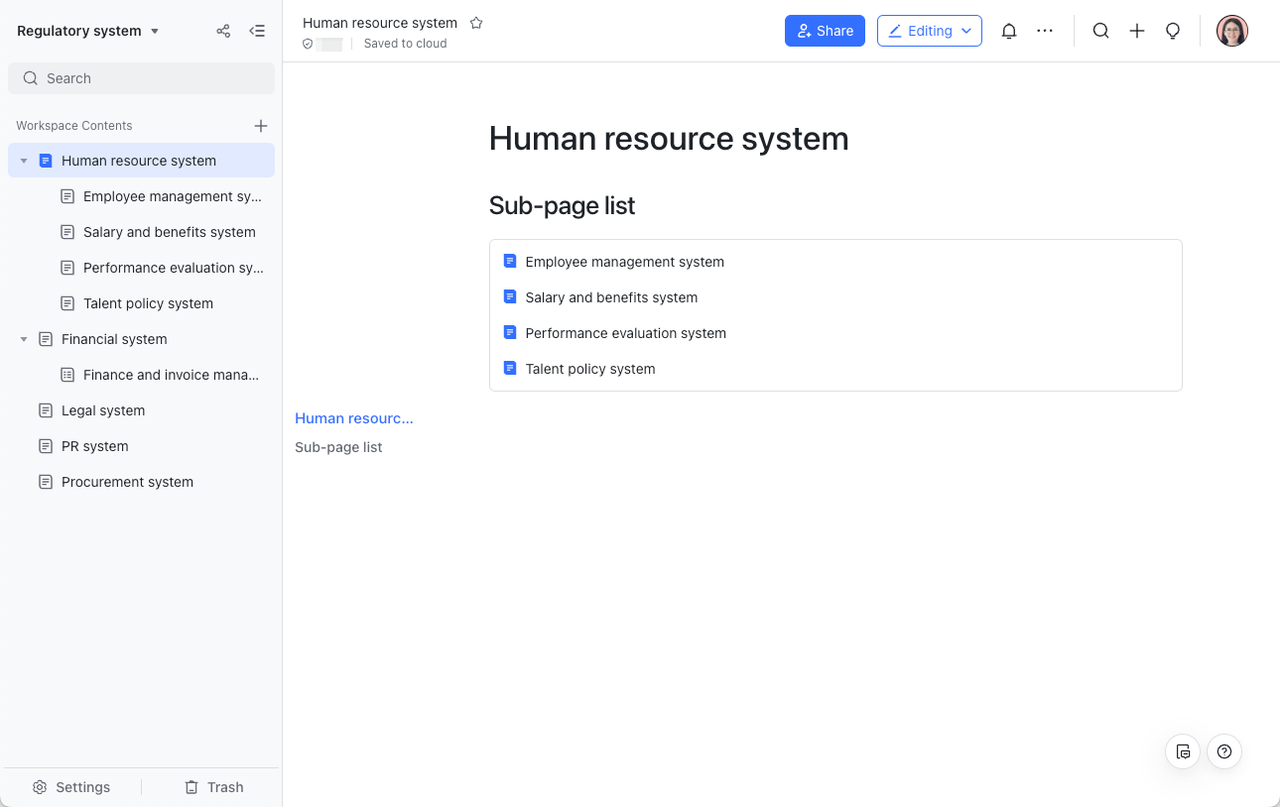The height and width of the screenshot is (807, 1280).
Task: Open the more options ellipsis menu
Action: (1045, 31)
